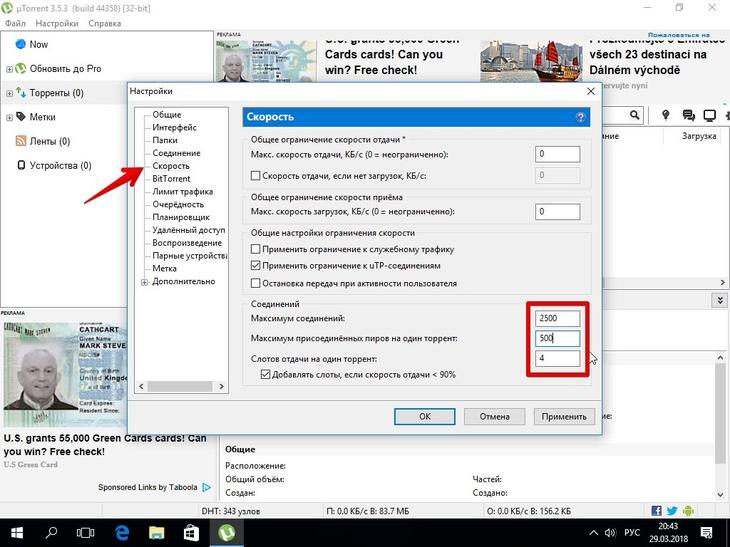730x547 pixels.
Task: Click the Загрузка column header
Action: 699,136
